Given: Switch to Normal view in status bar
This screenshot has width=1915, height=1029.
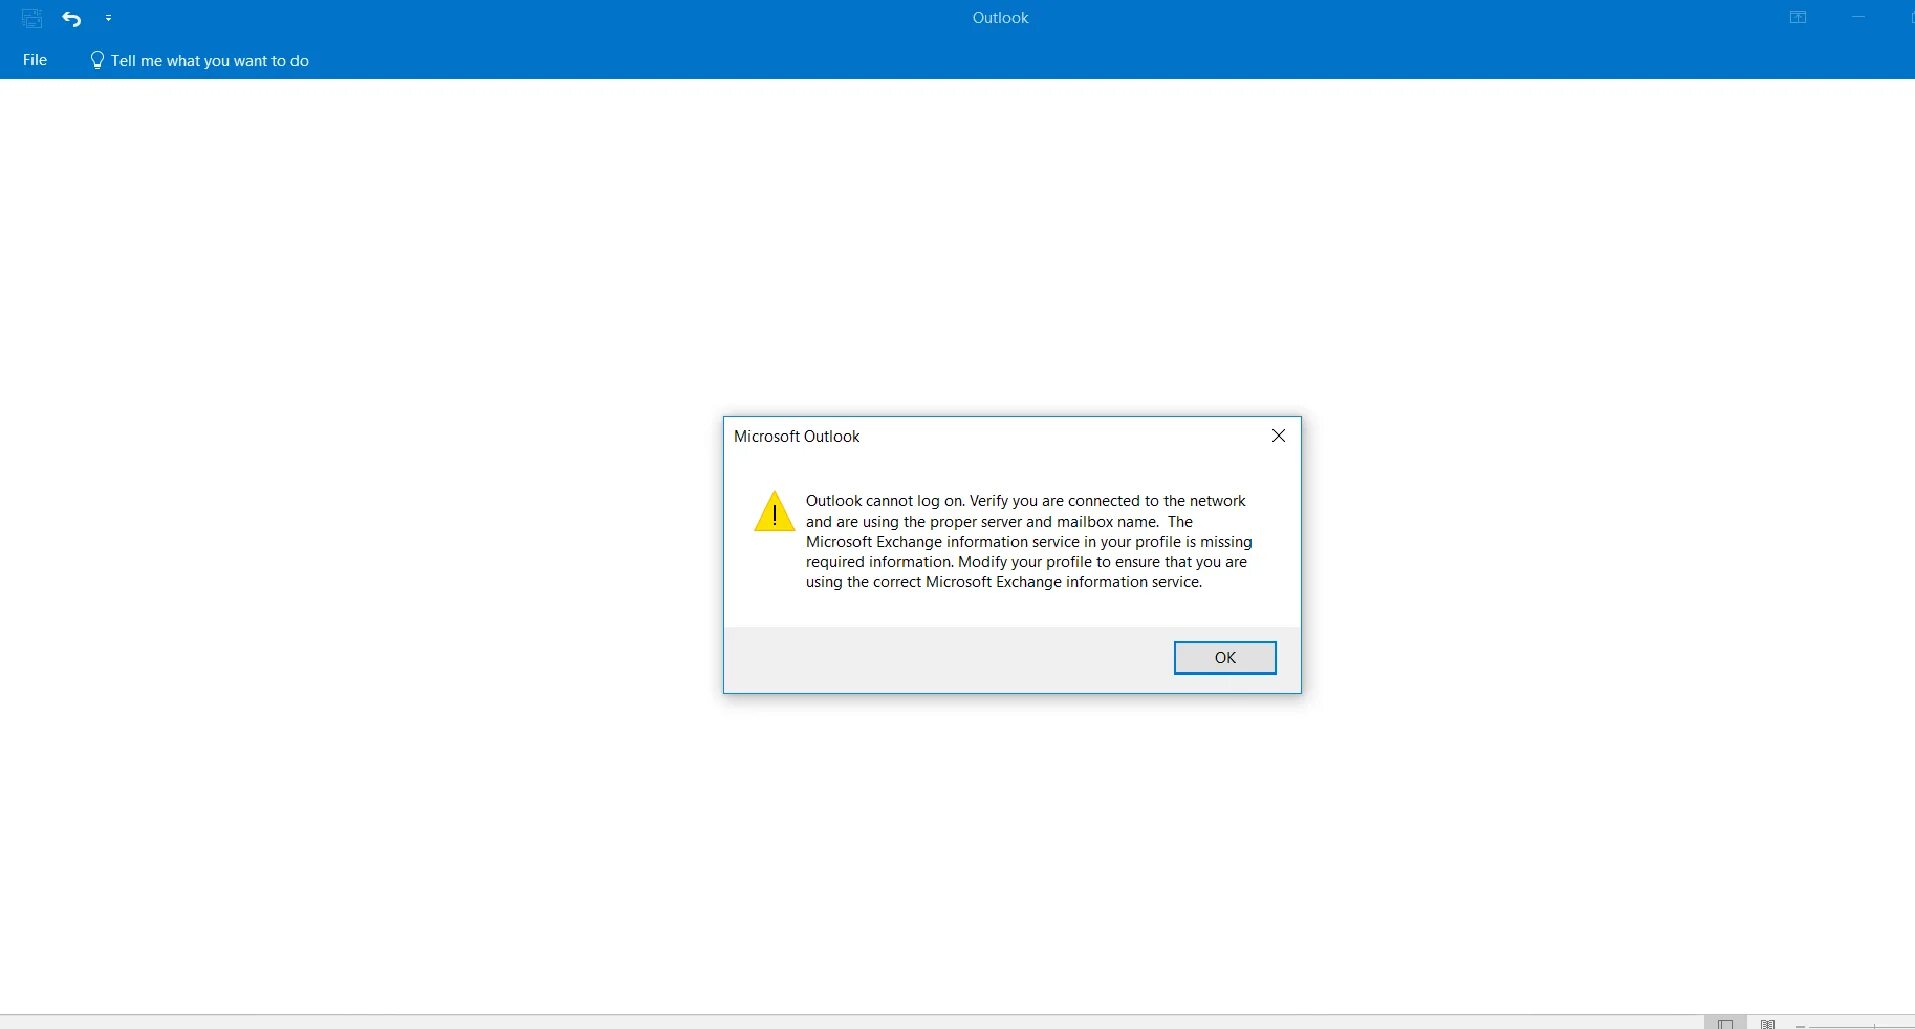Looking at the screenshot, I should click(1725, 1023).
